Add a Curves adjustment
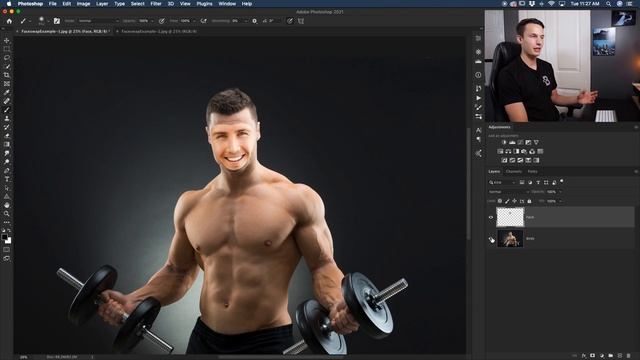 [520, 142]
